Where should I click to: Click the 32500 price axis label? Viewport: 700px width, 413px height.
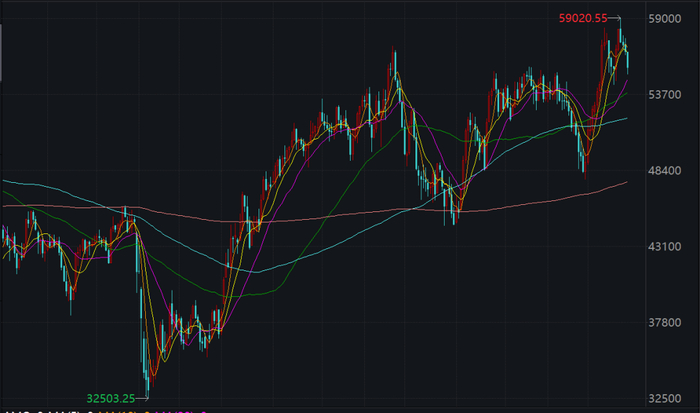(x=663, y=398)
